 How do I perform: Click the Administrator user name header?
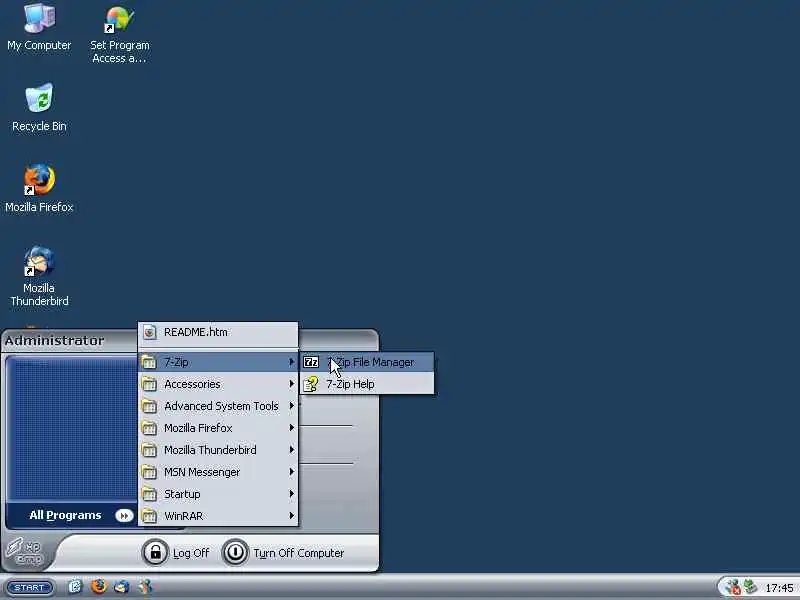pyautogui.click(x=55, y=340)
